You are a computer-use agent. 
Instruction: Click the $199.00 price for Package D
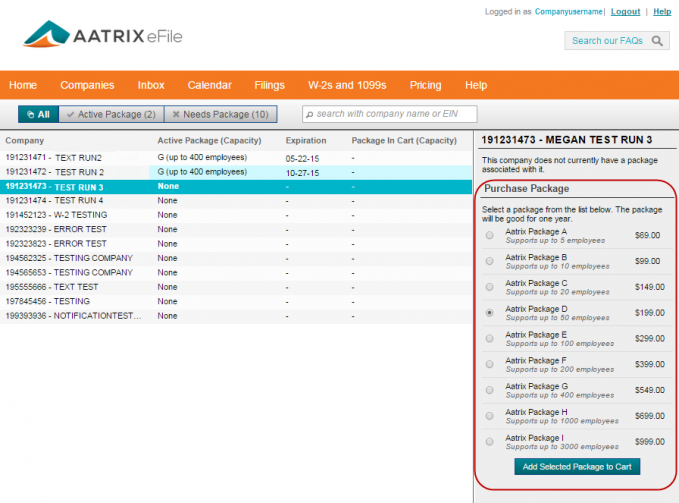(x=650, y=313)
